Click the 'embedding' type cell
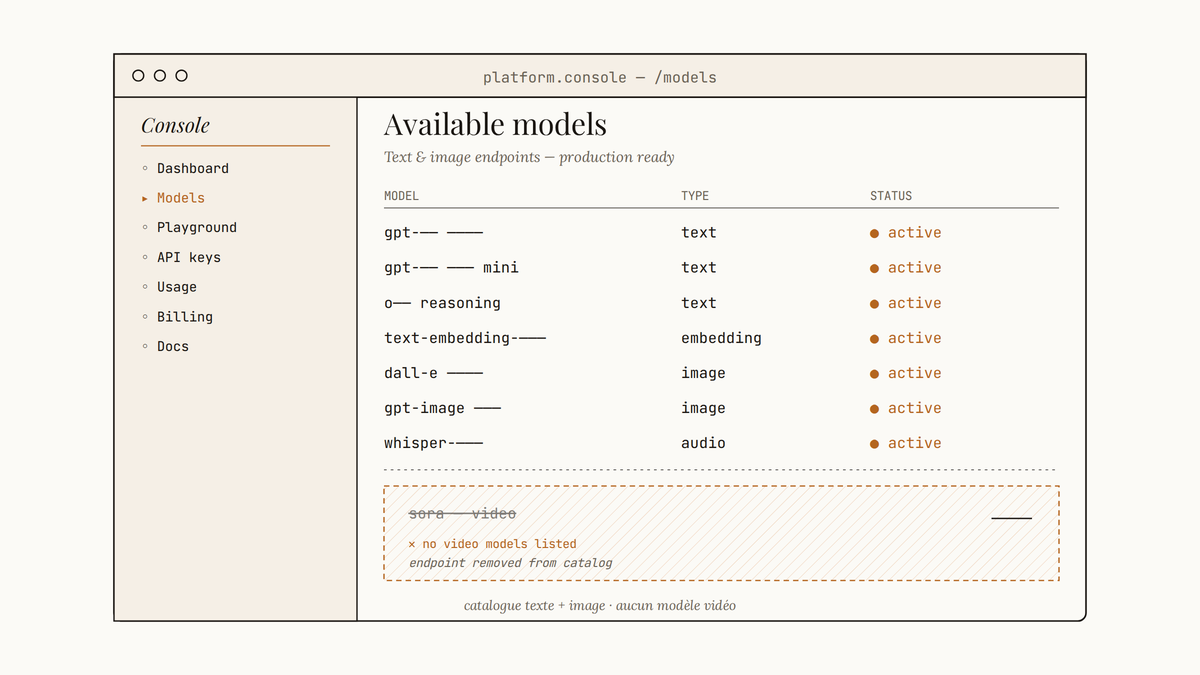This screenshot has width=1200, height=675. click(721, 338)
